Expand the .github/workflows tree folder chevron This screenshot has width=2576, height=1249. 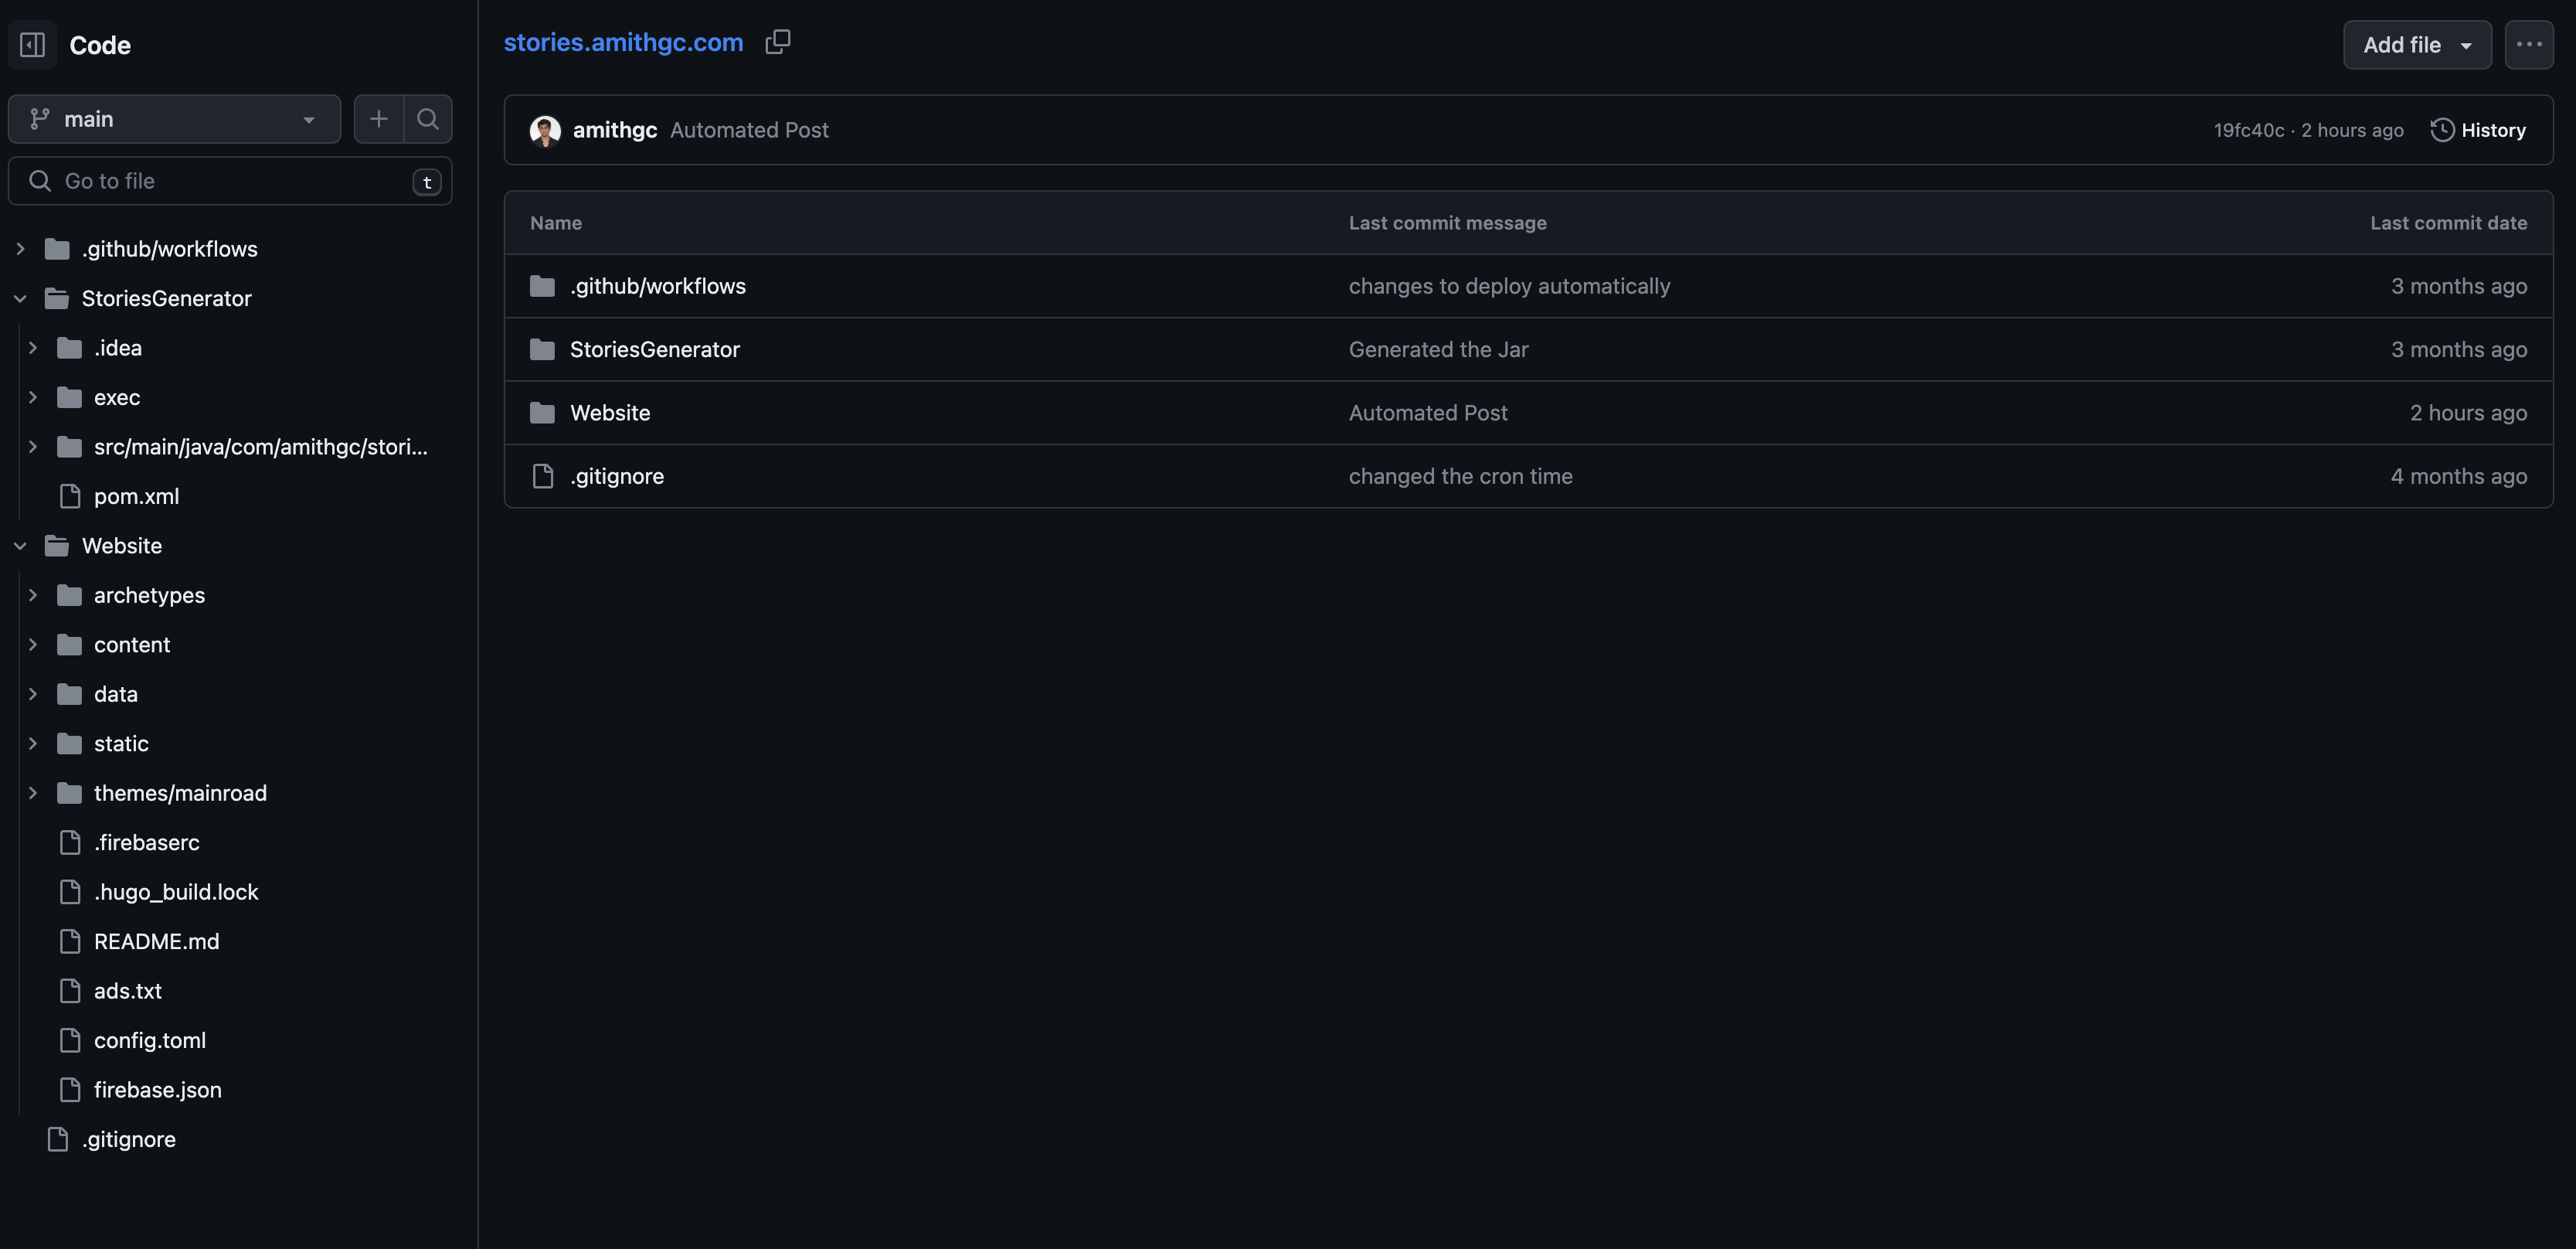[20, 249]
